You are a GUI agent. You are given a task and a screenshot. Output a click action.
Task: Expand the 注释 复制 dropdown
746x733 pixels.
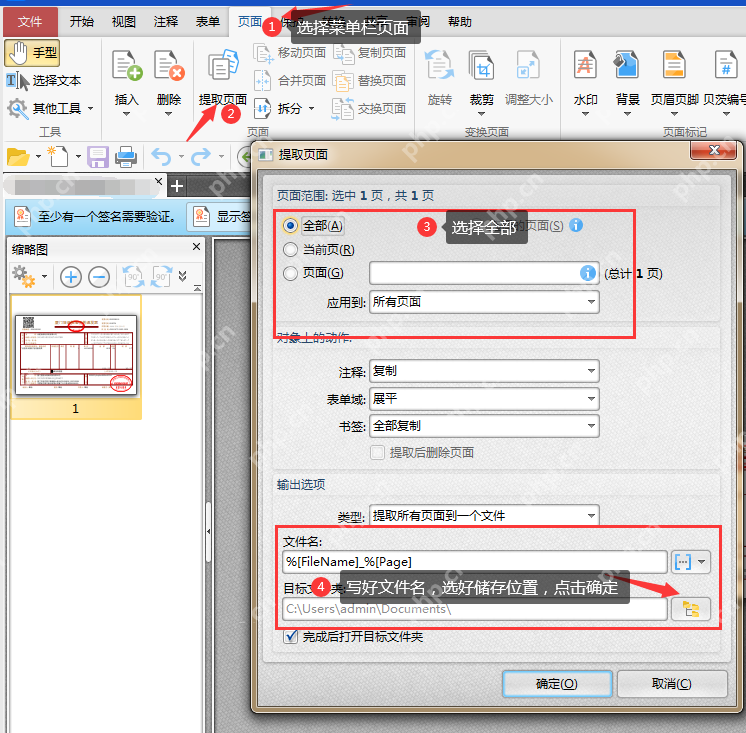[x=484, y=371]
